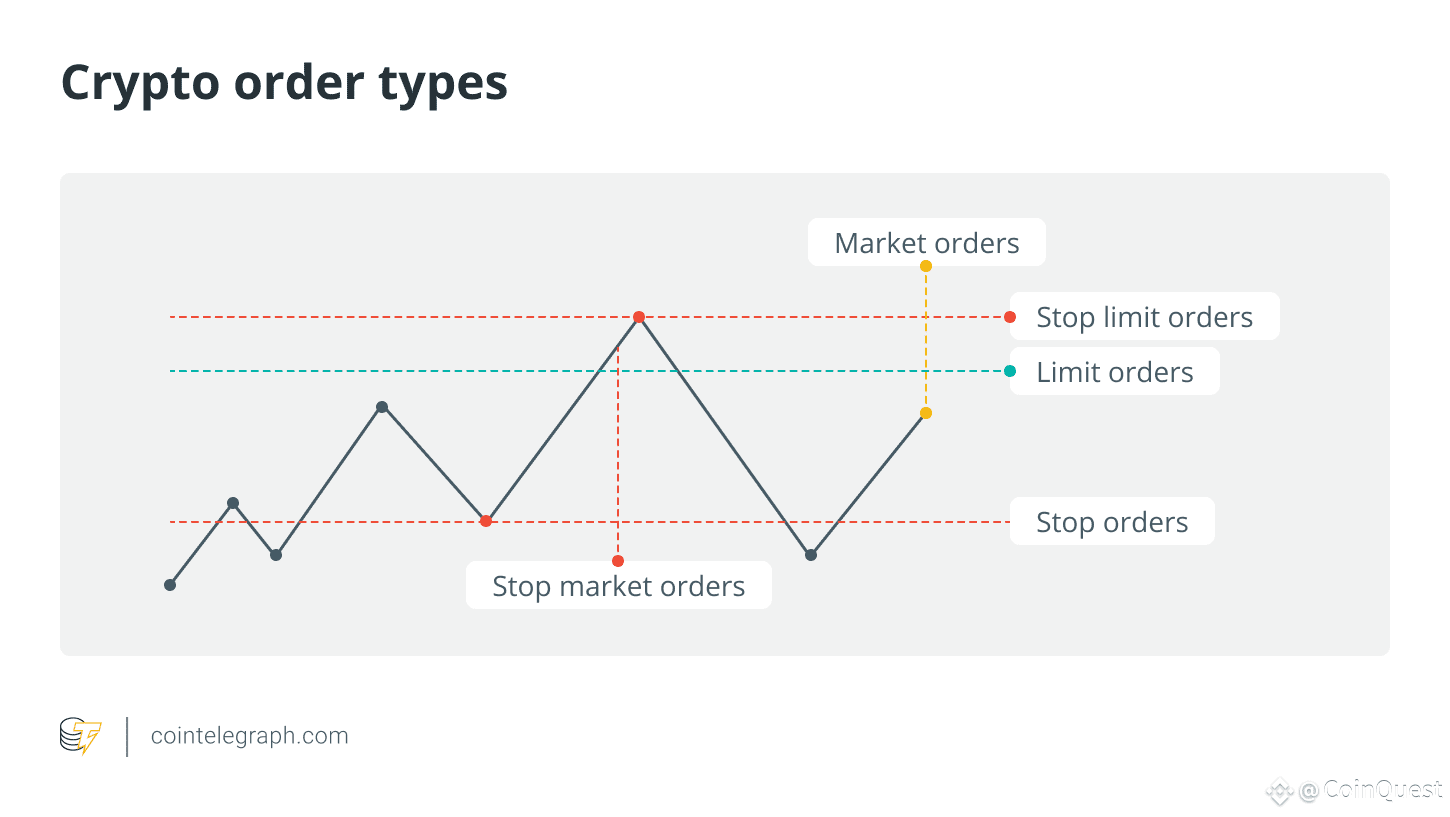Click the red dot above Stop market orders
Screen dimensions: 1450x817
618,561
